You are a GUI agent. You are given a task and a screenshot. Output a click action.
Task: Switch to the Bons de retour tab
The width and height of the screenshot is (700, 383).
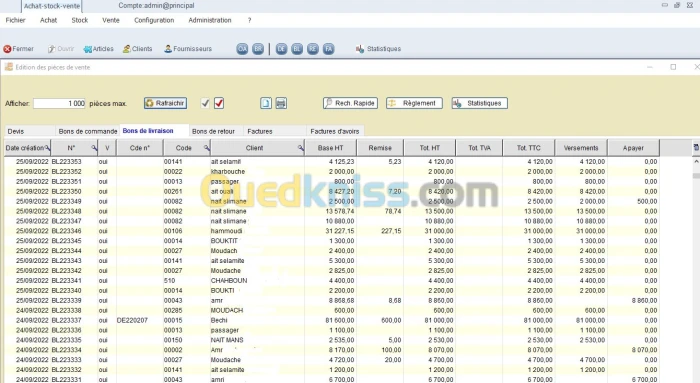pos(216,131)
